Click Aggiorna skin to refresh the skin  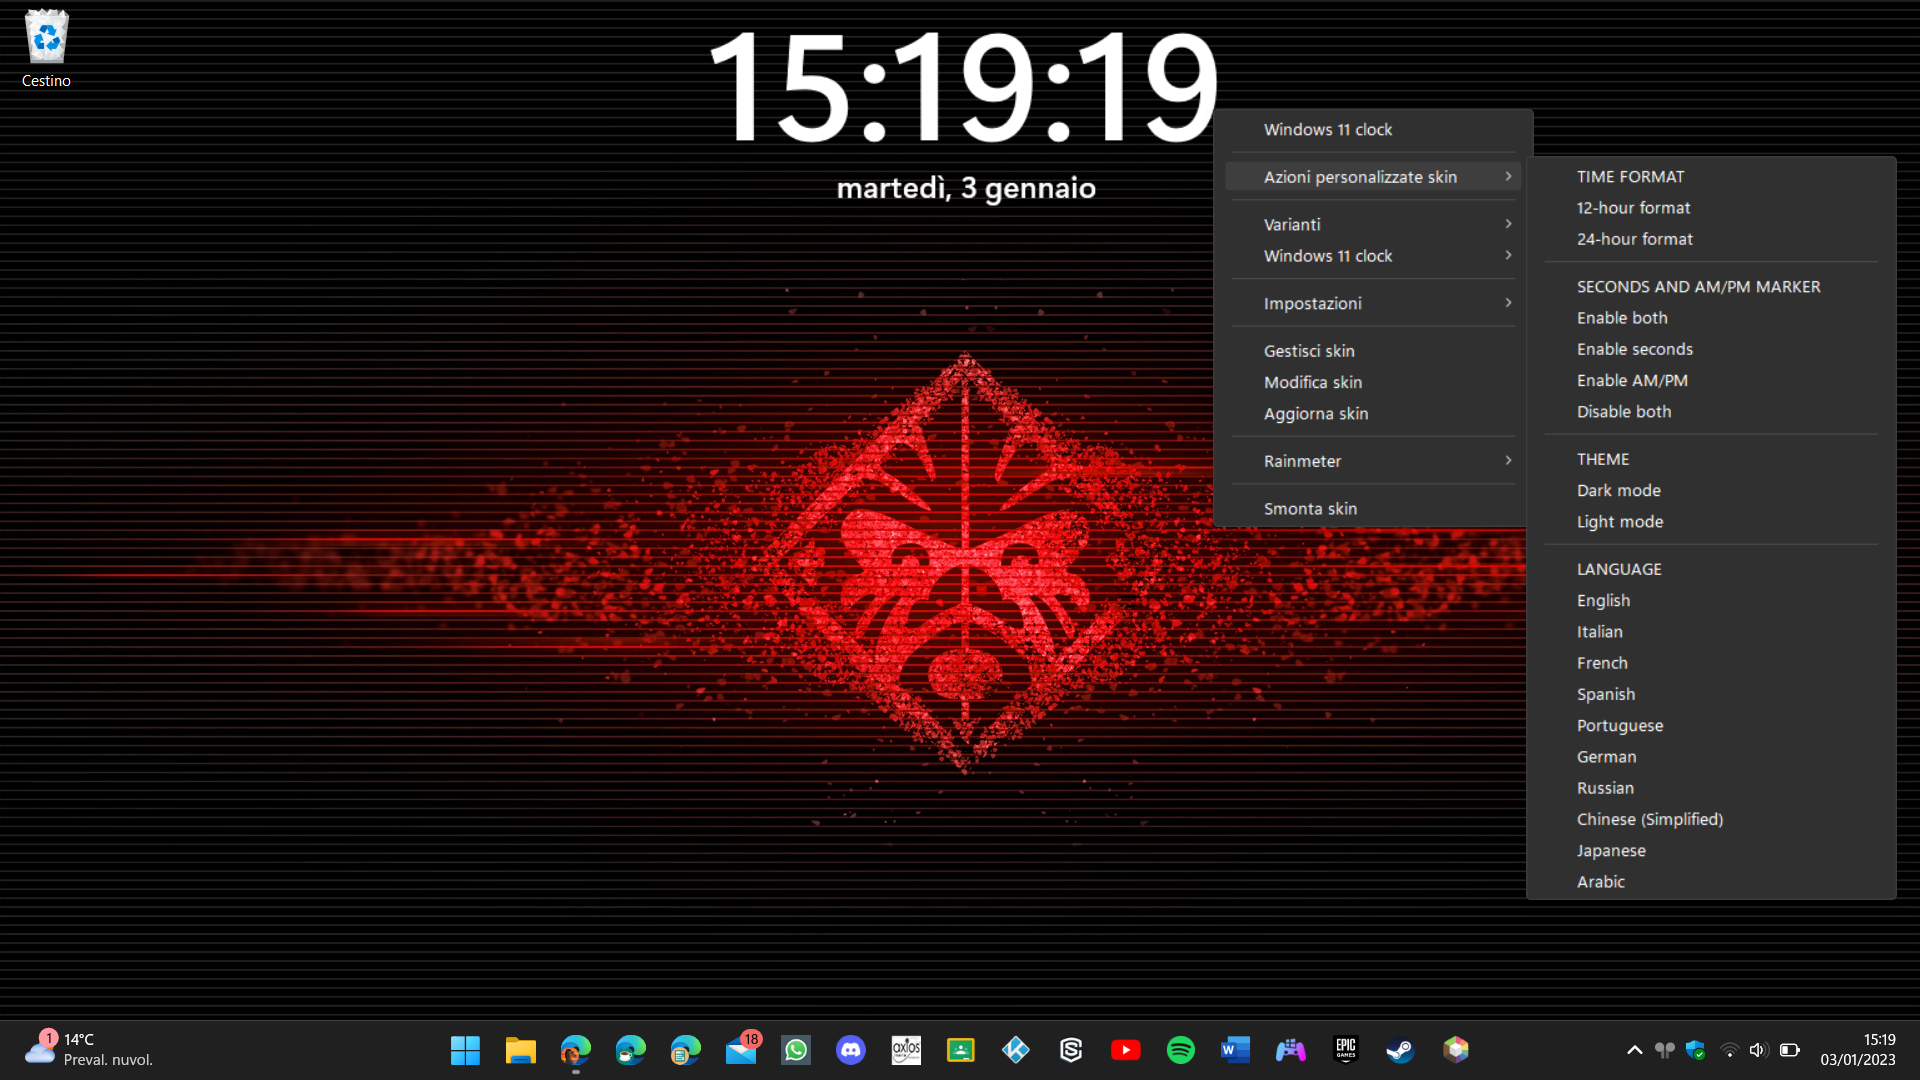(x=1316, y=413)
